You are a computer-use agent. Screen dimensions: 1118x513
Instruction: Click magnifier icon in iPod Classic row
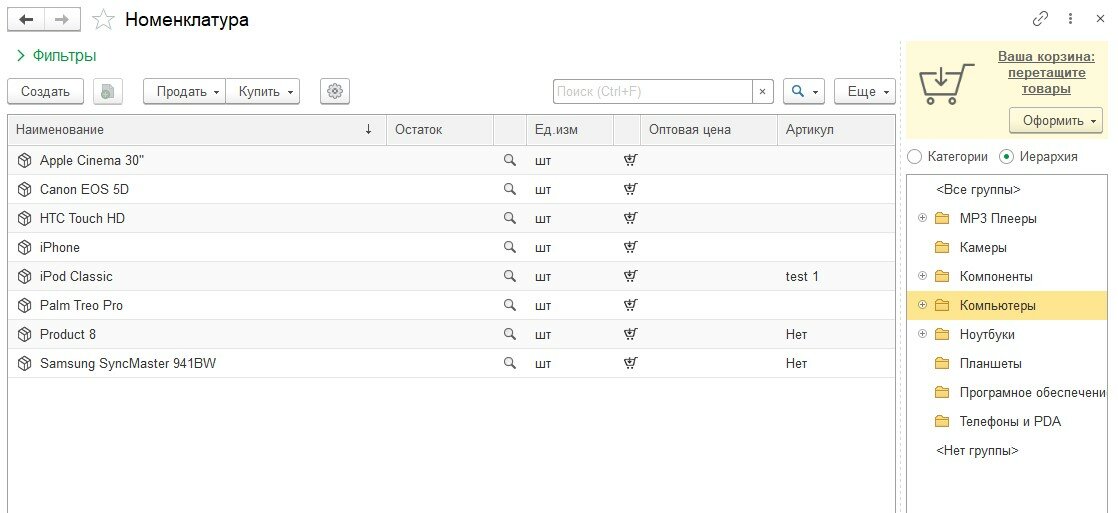pyautogui.click(x=509, y=275)
